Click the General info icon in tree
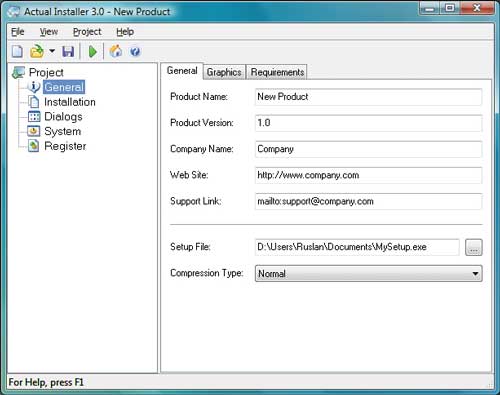This screenshot has width=500, height=395. coord(34,87)
